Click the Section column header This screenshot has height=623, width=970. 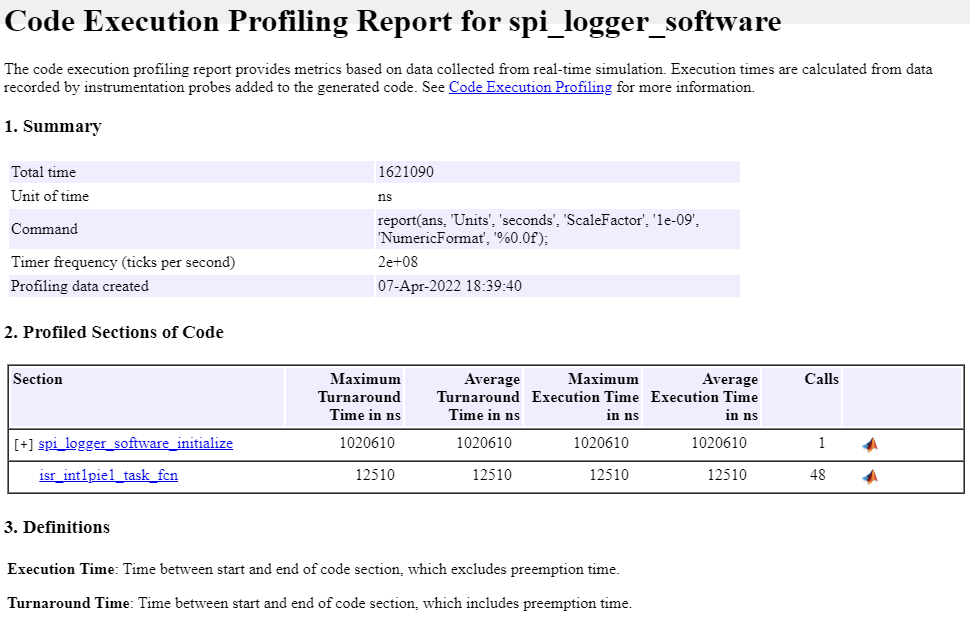[x=38, y=380]
